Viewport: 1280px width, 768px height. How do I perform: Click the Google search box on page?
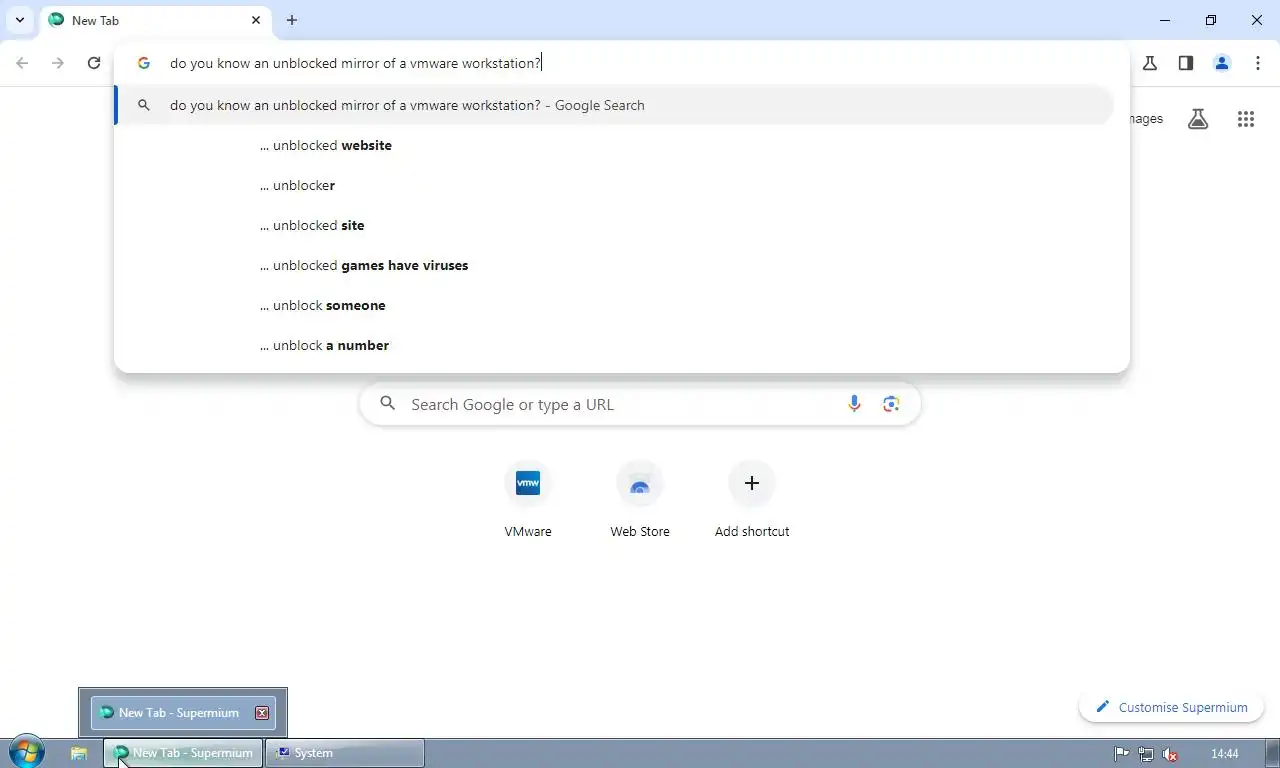[640, 404]
